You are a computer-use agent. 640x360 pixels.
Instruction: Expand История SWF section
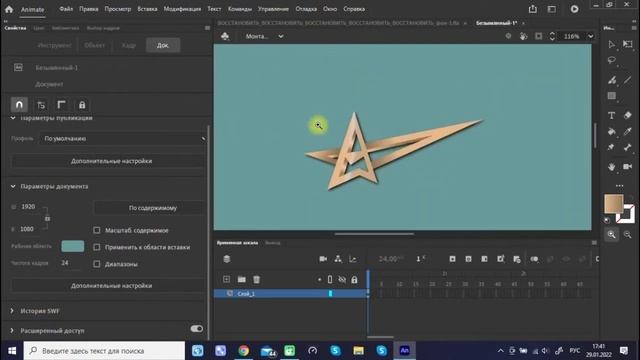click(12, 311)
